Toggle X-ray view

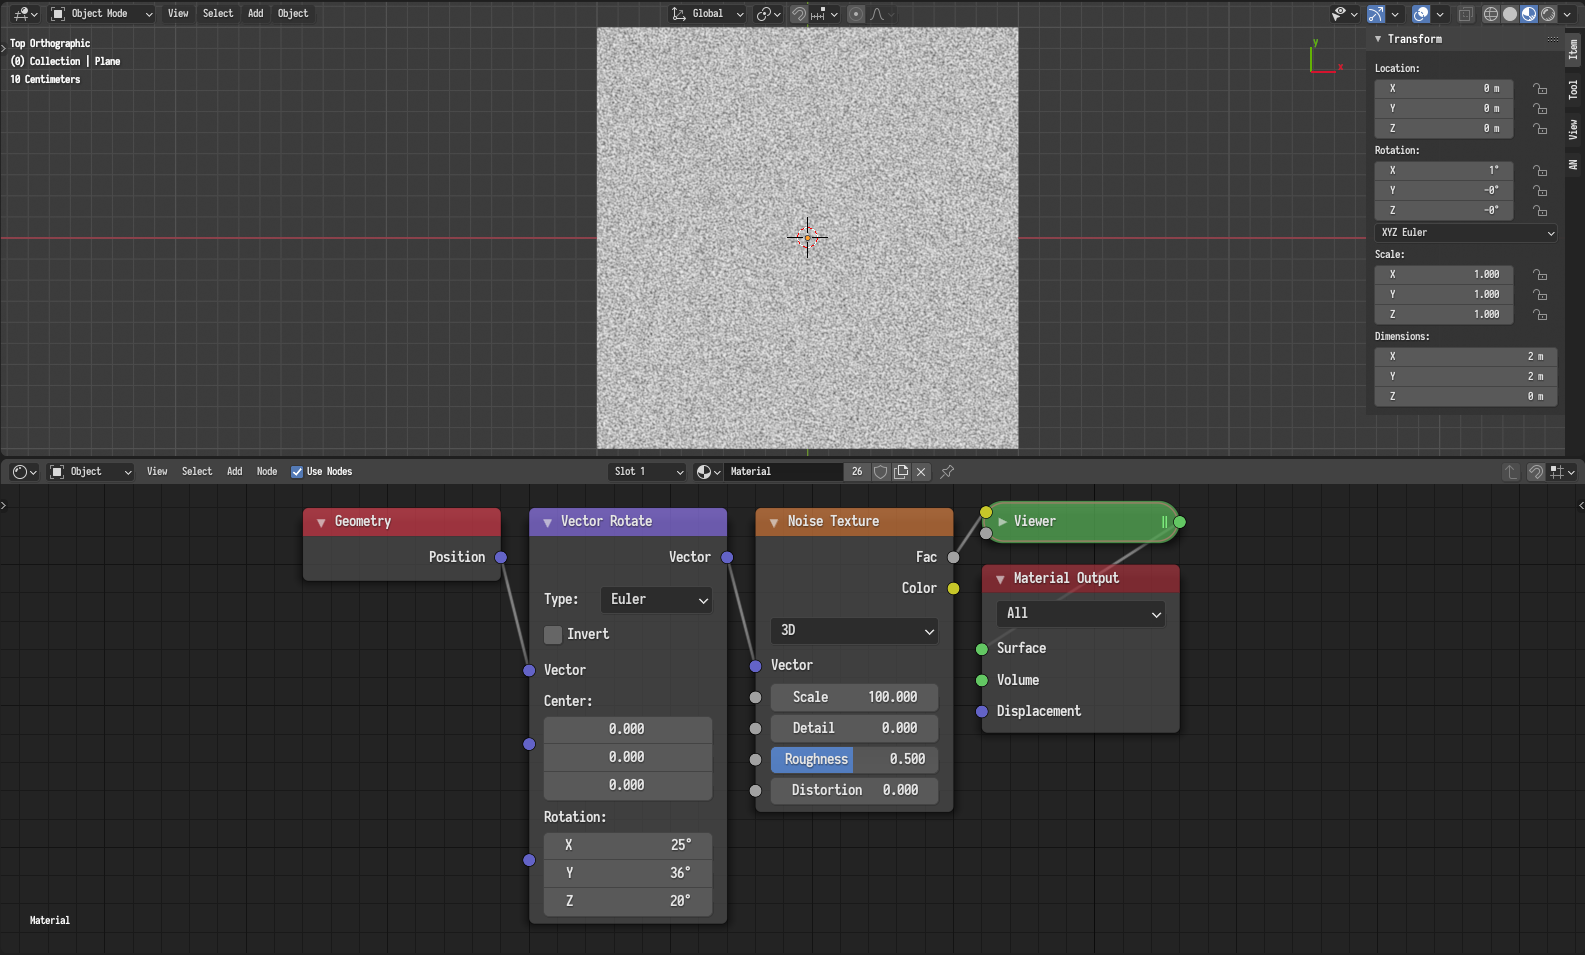[x=1466, y=14]
